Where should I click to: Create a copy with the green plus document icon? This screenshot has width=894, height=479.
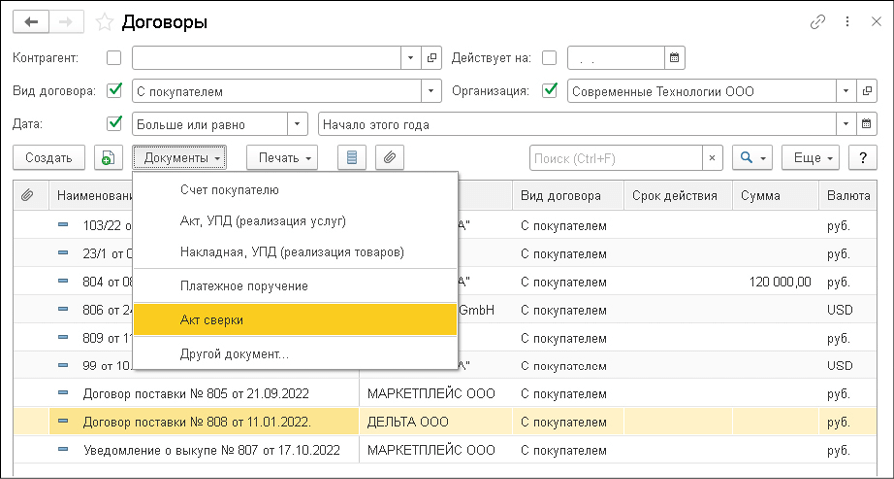pos(107,158)
